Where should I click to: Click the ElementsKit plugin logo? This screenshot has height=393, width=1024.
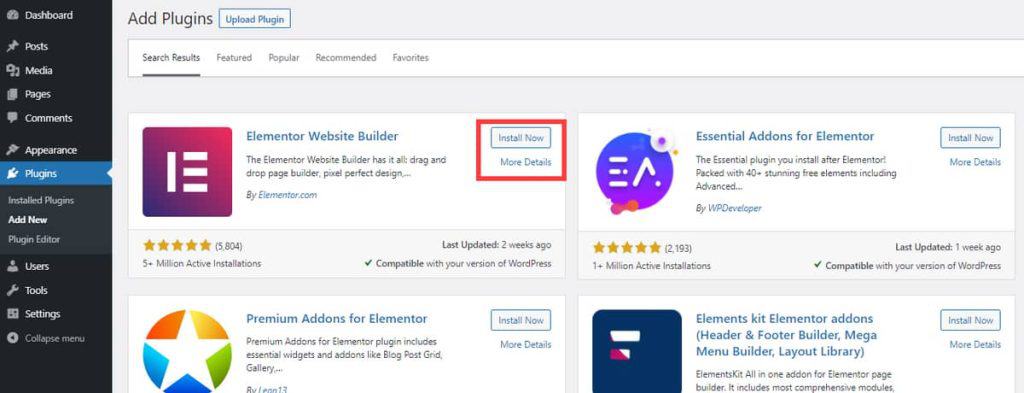point(637,351)
